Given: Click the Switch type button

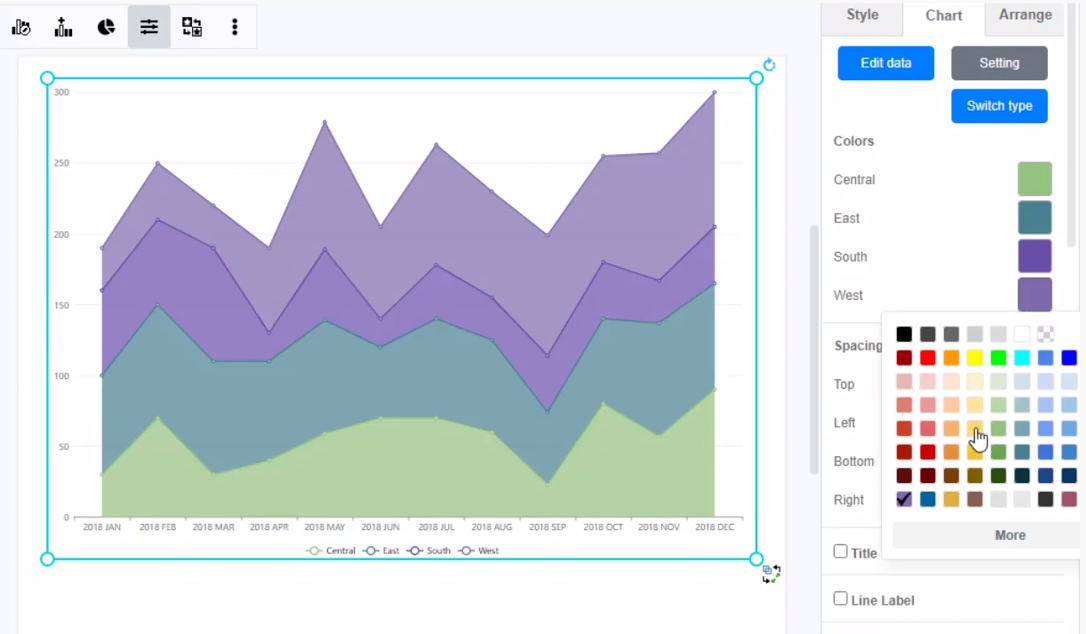Looking at the screenshot, I should click(x=998, y=105).
